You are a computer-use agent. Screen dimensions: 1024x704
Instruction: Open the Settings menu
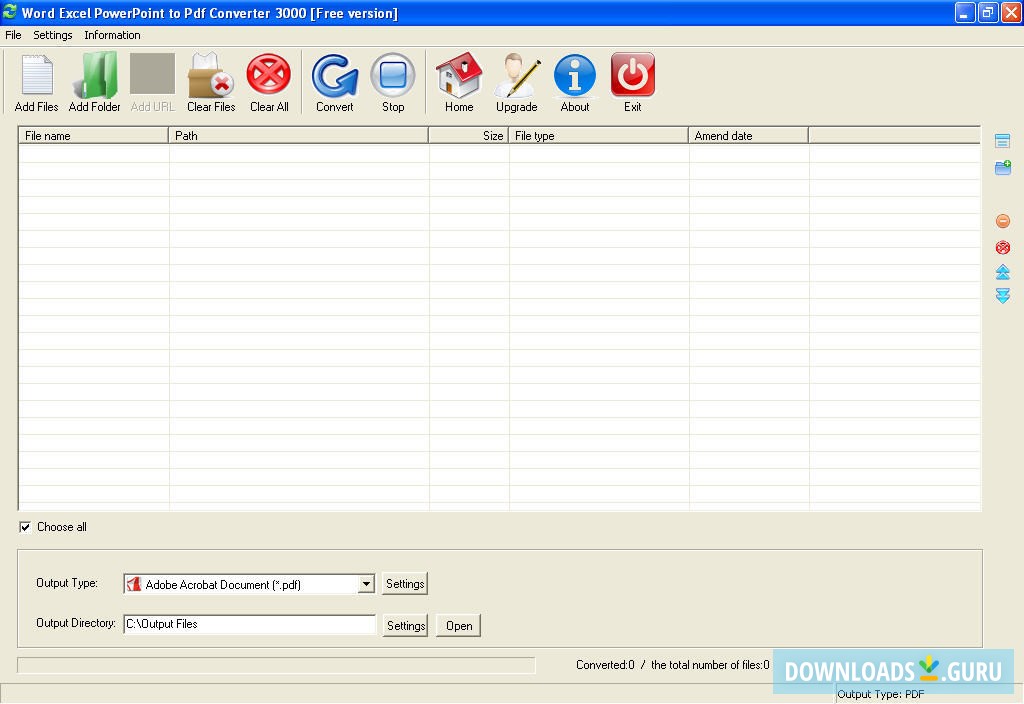pyautogui.click(x=53, y=35)
